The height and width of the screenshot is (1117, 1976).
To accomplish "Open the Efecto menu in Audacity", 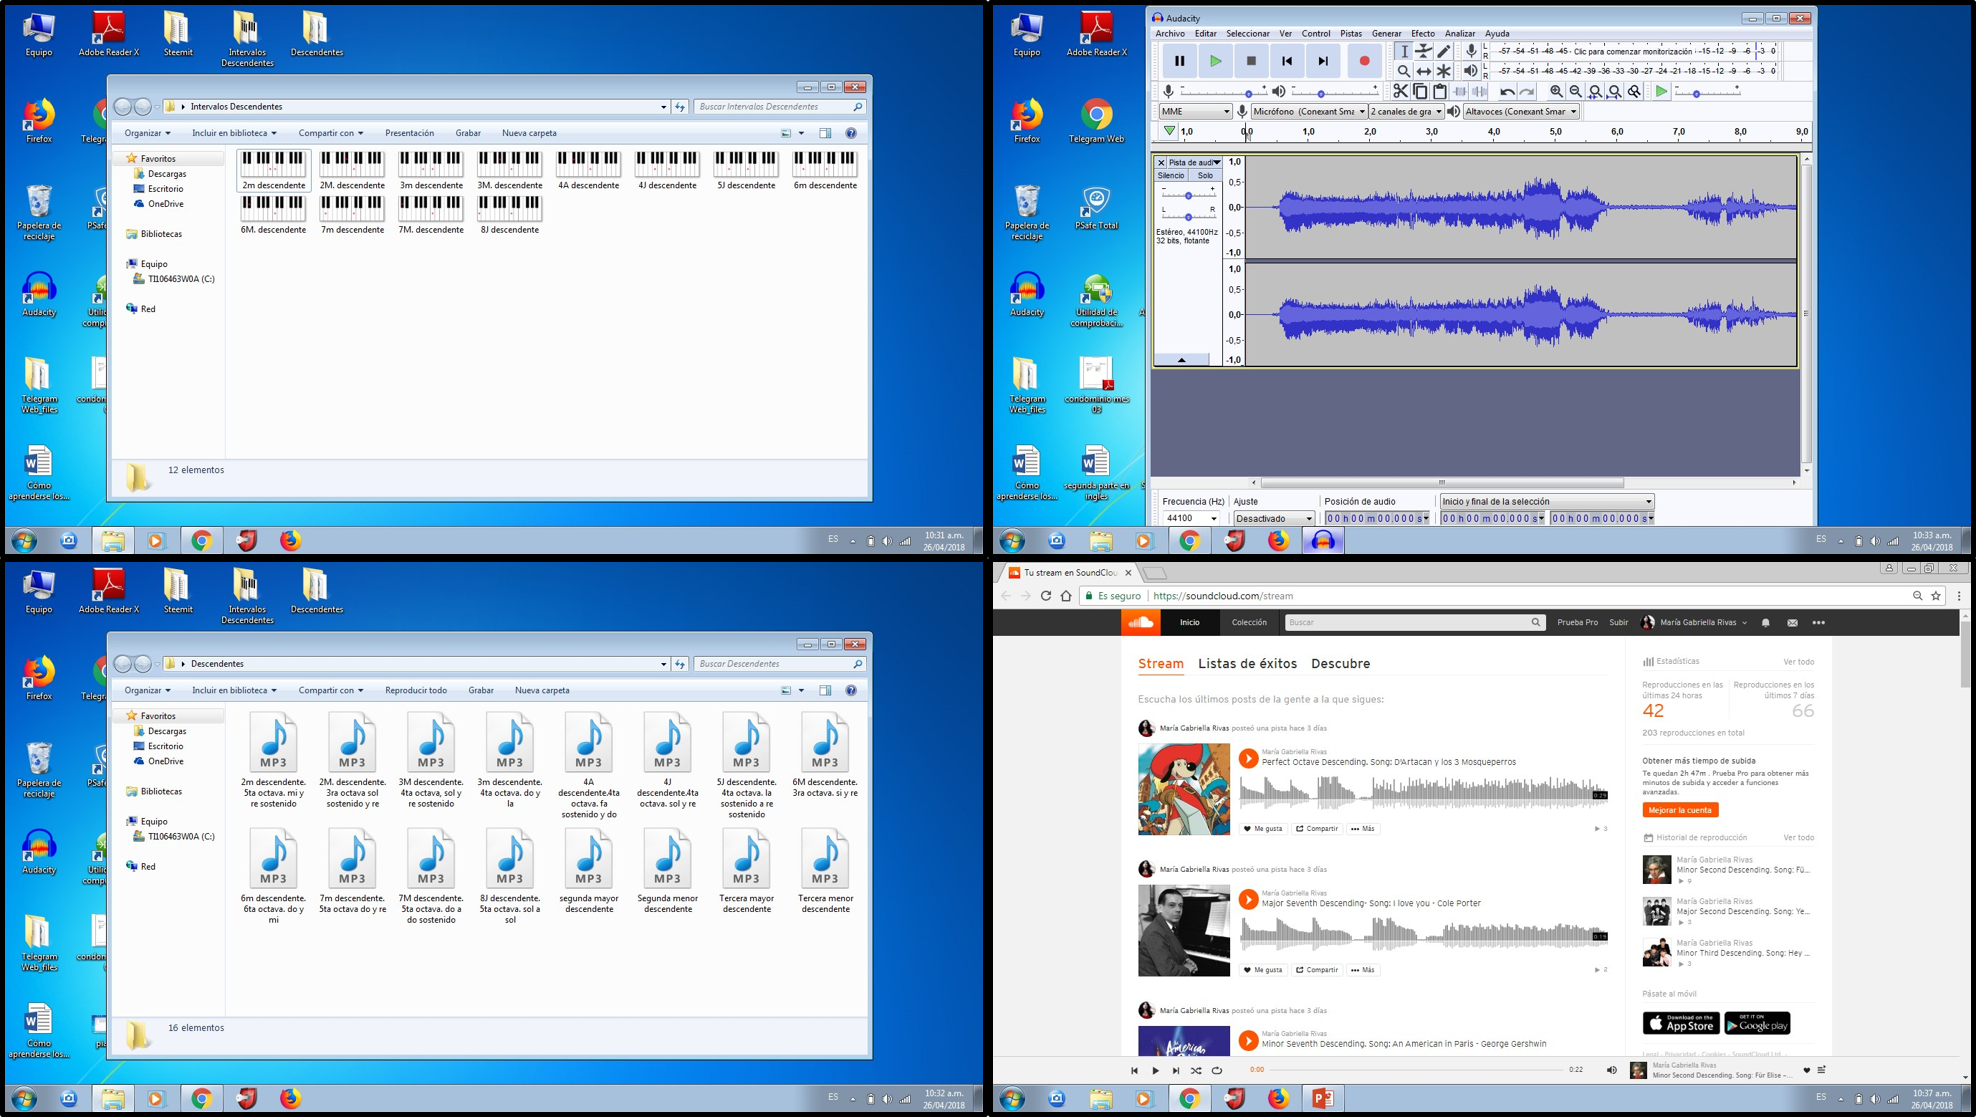I will pyautogui.click(x=1422, y=34).
